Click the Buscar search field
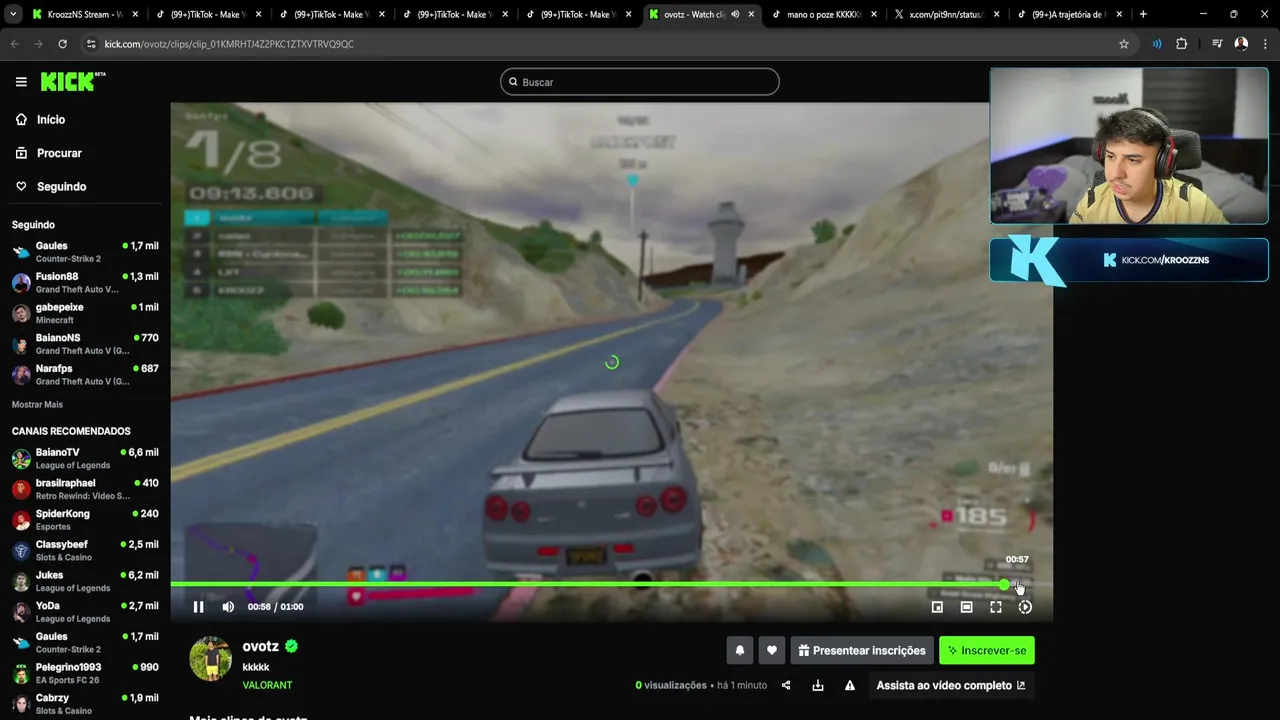Screen dimensions: 1280x720 [640, 82]
